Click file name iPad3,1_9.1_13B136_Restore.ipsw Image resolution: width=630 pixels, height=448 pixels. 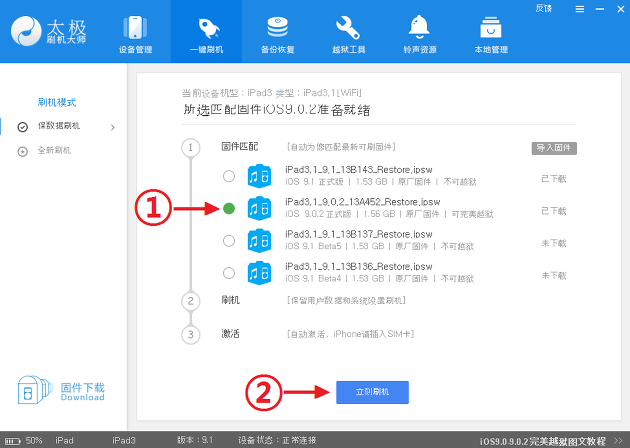tap(359, 266)
